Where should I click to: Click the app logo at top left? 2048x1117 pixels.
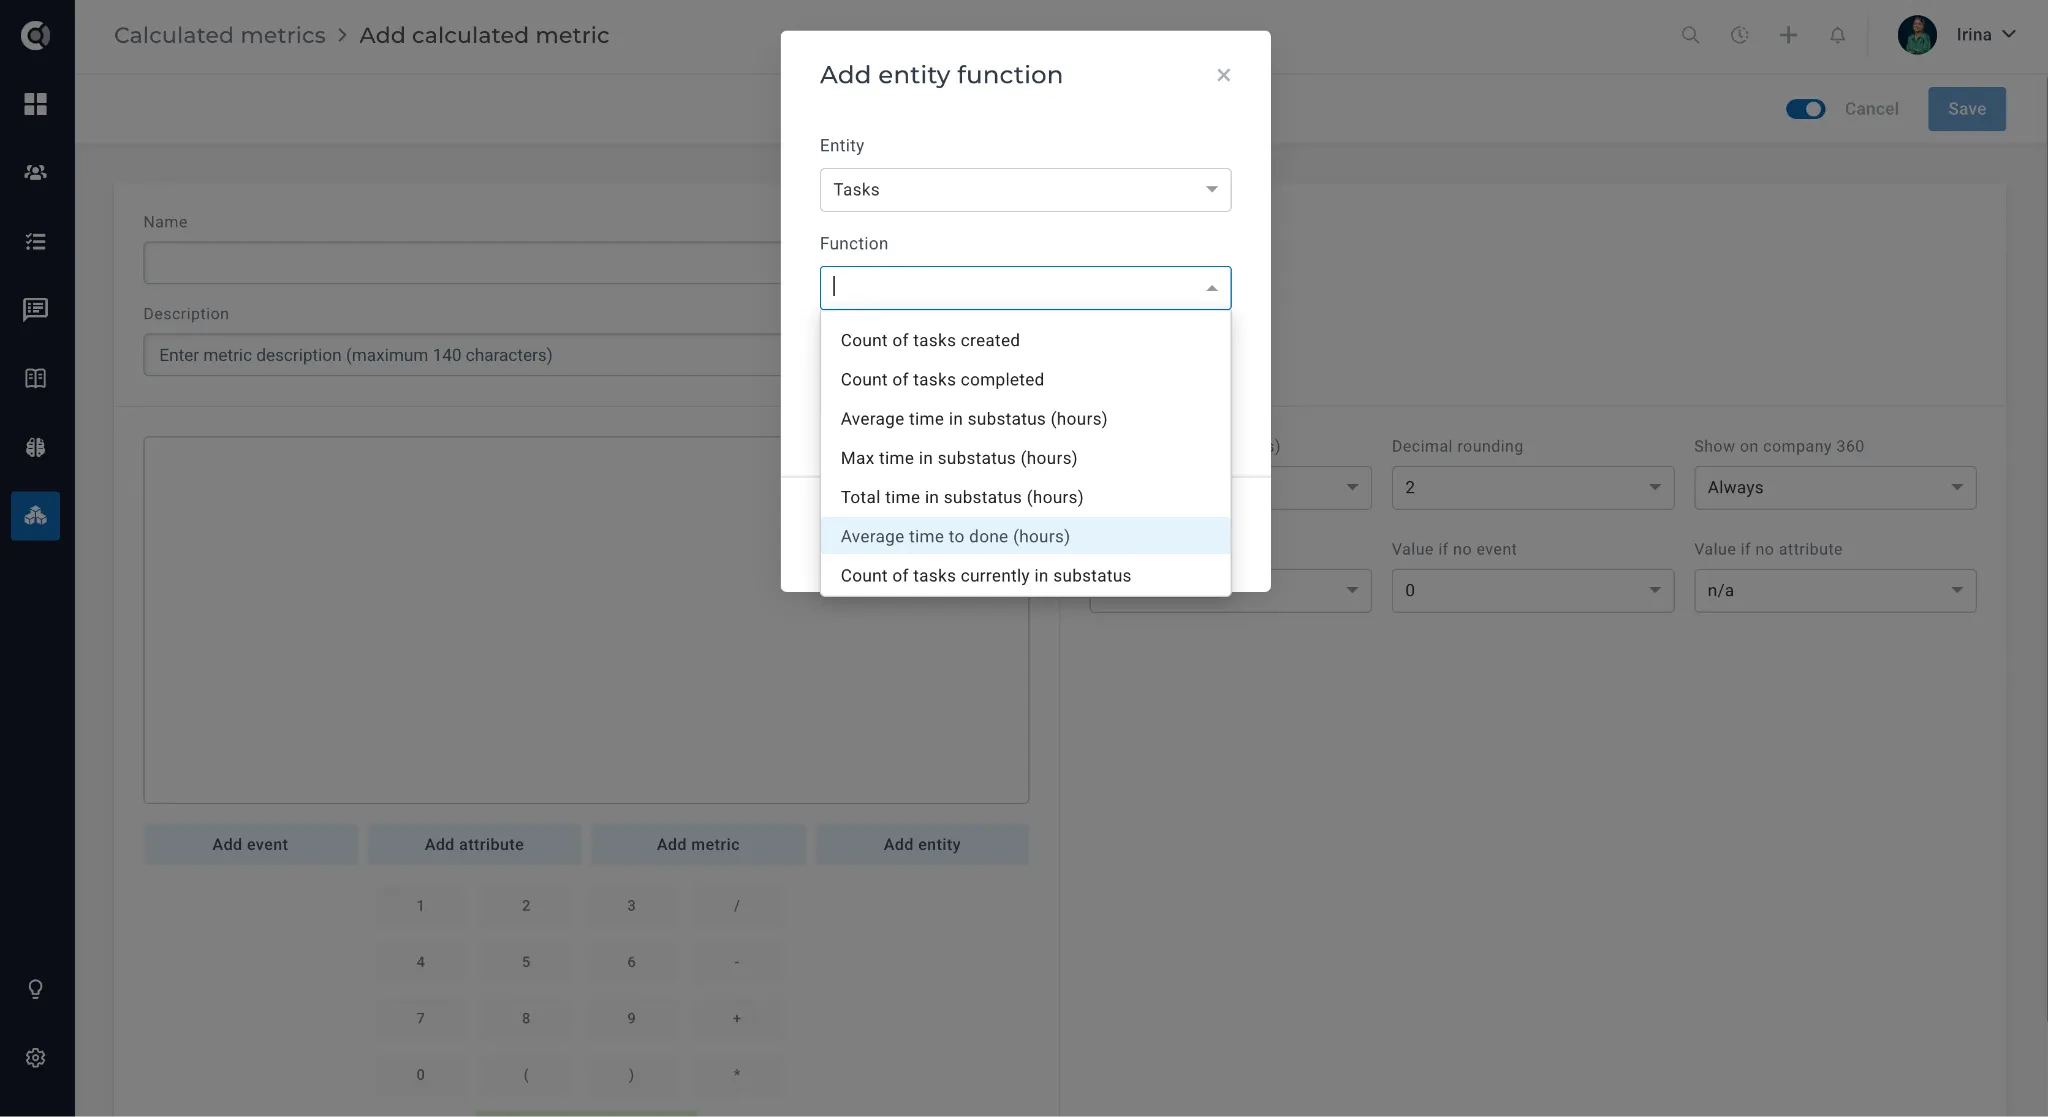tap(36, 35)
